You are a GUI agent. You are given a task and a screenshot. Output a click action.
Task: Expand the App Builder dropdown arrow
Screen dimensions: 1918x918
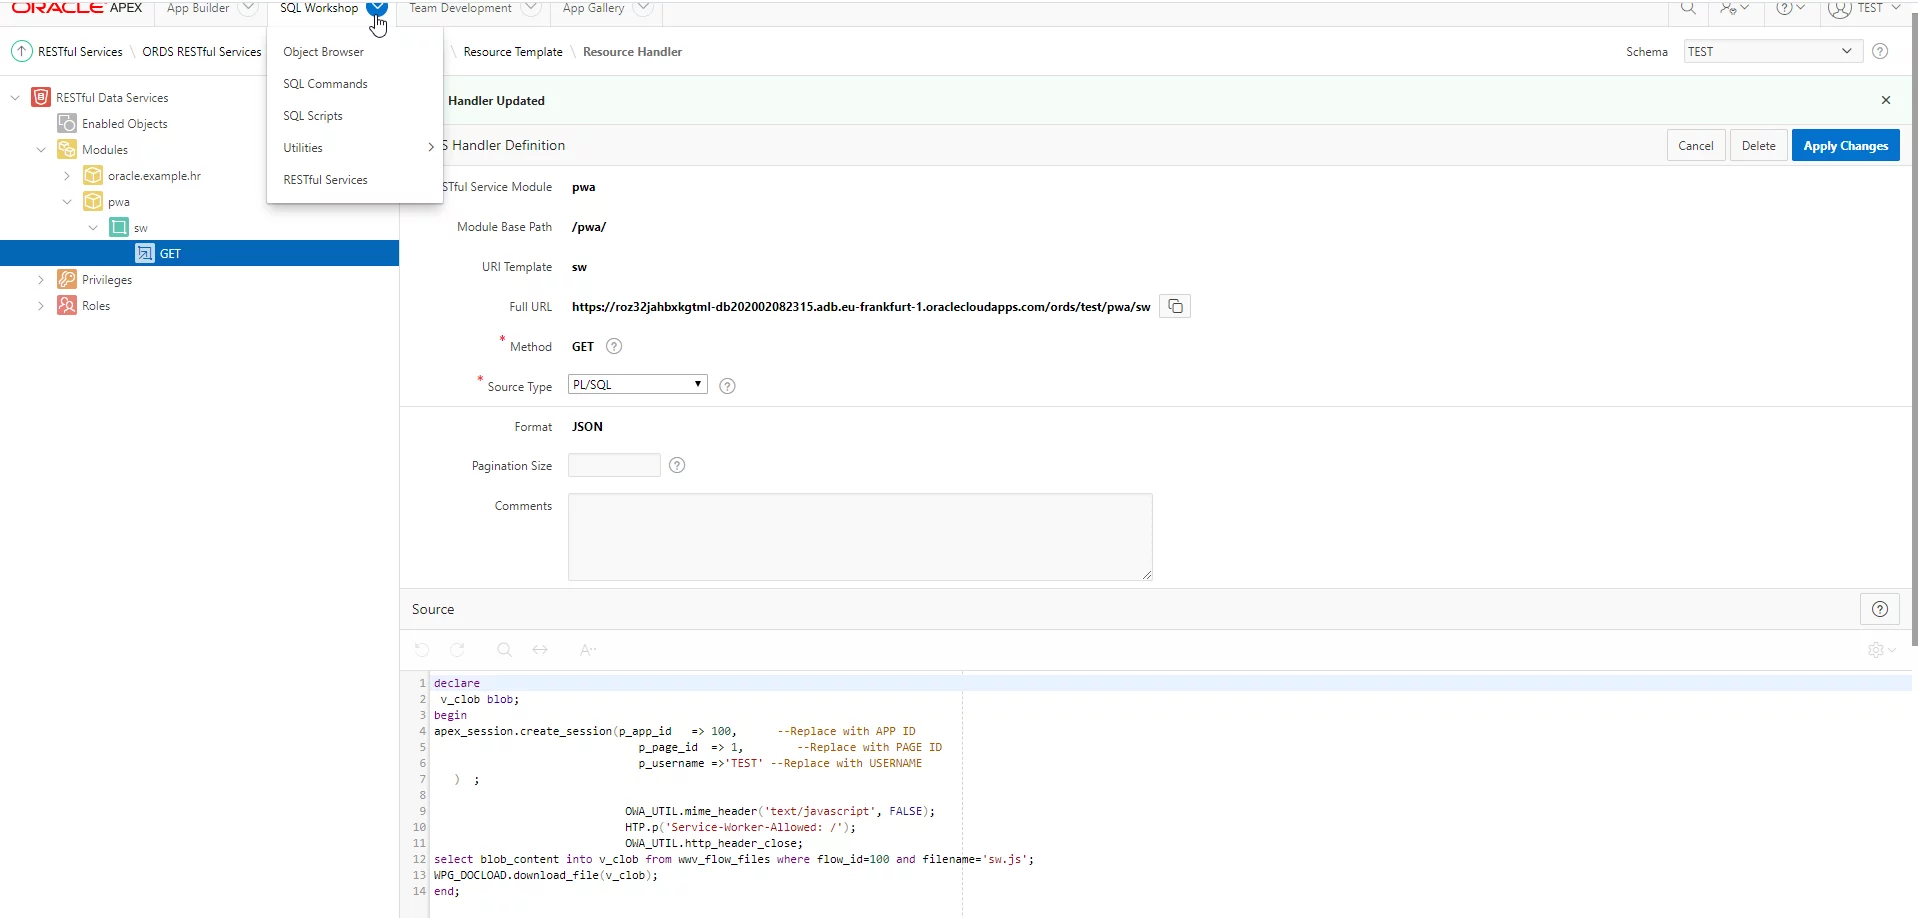point(247,8)
